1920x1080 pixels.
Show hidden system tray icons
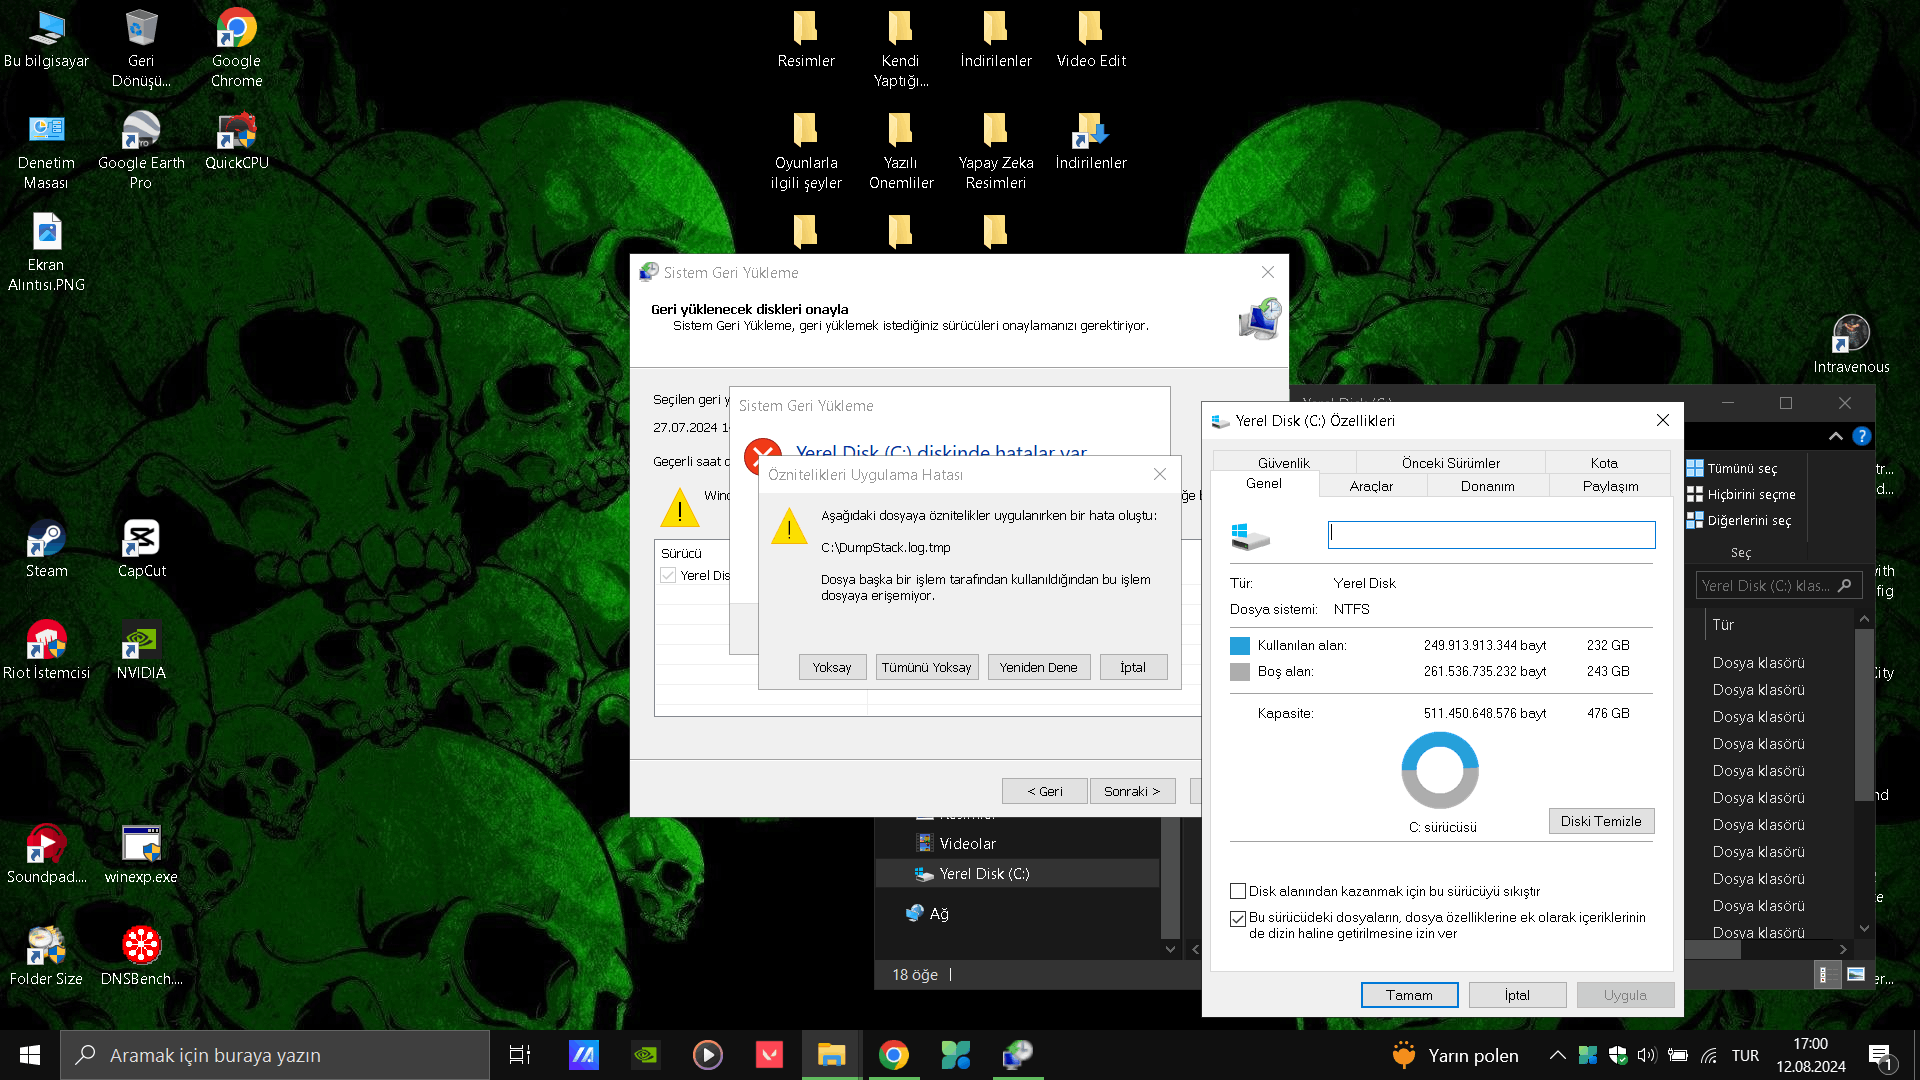click(x=1557, y=1055)
